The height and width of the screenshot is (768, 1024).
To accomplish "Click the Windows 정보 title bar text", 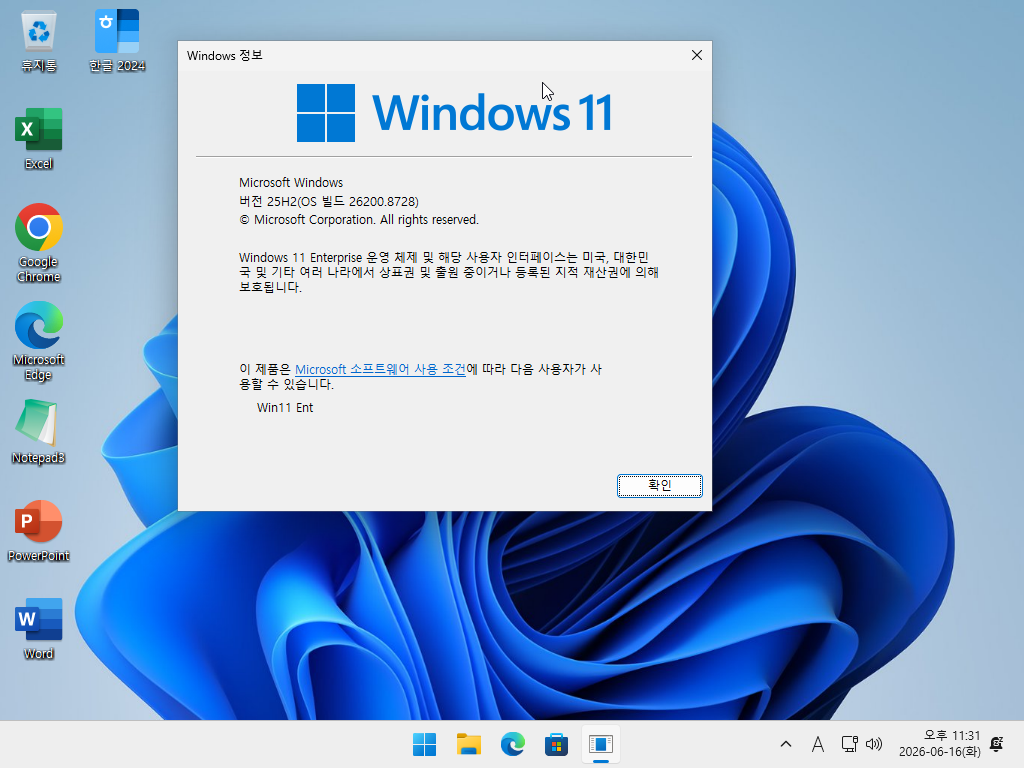I will pos(225,56).
